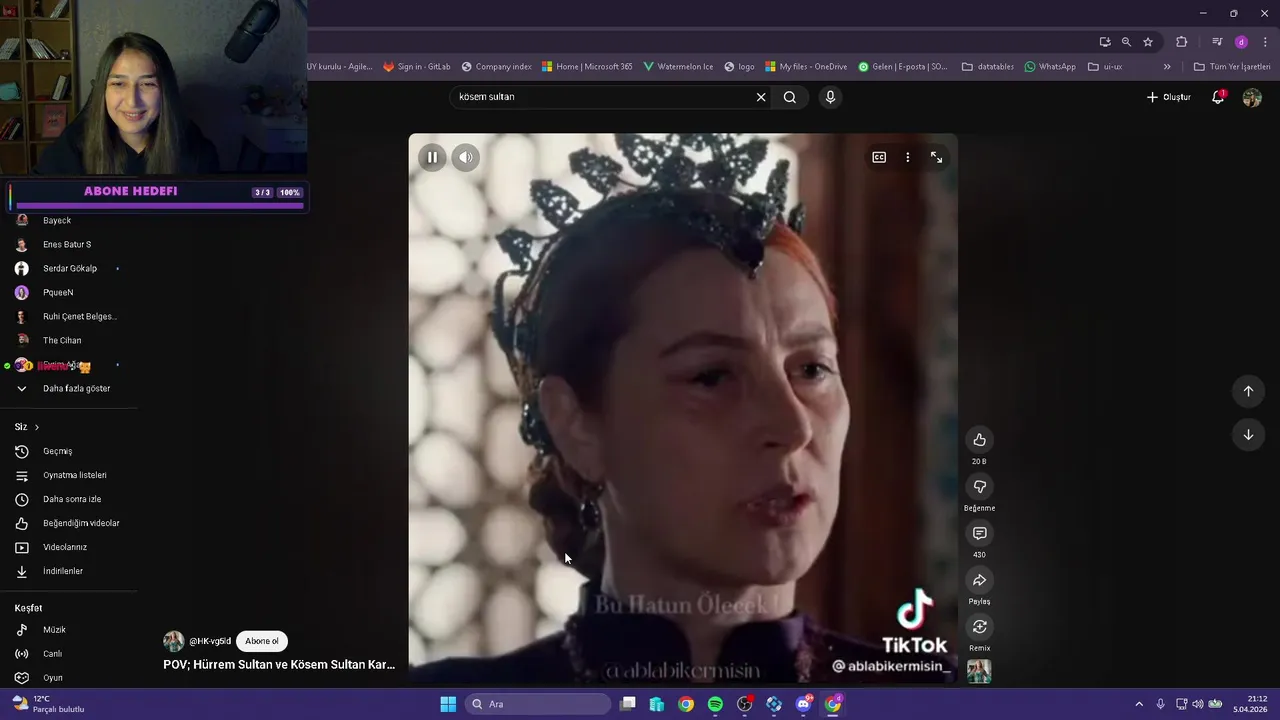
Task: Open the Oluştur create menu
Action: click(x=1168, y=97)
